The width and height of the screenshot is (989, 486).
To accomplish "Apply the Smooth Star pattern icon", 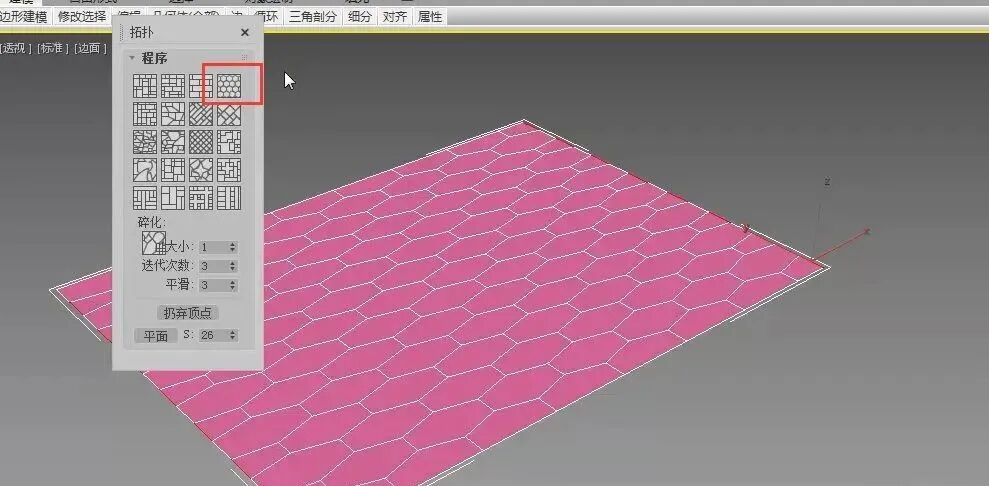I will click(201, 170).
